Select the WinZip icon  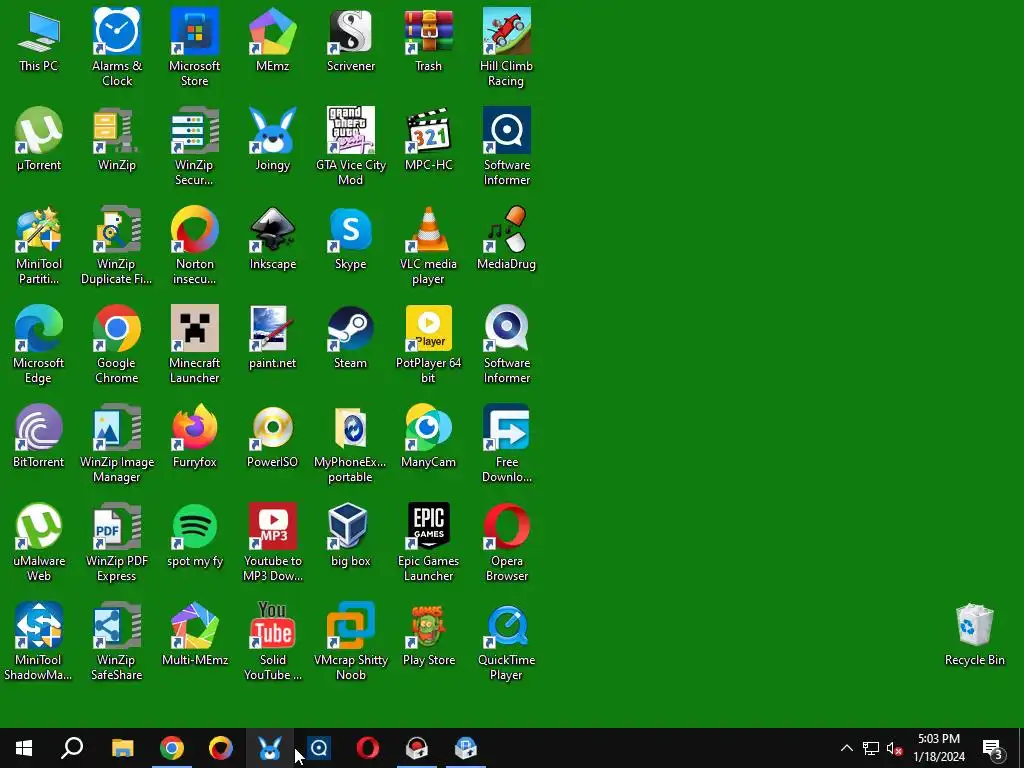coord(117,138)
